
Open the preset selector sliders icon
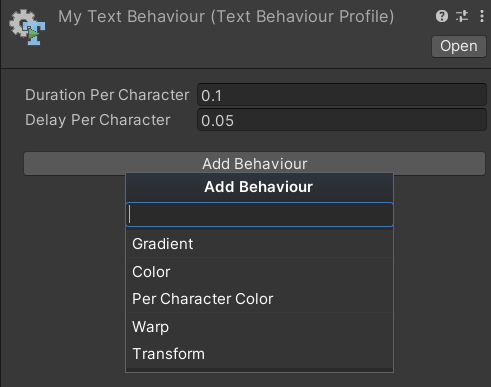point(462,16)
